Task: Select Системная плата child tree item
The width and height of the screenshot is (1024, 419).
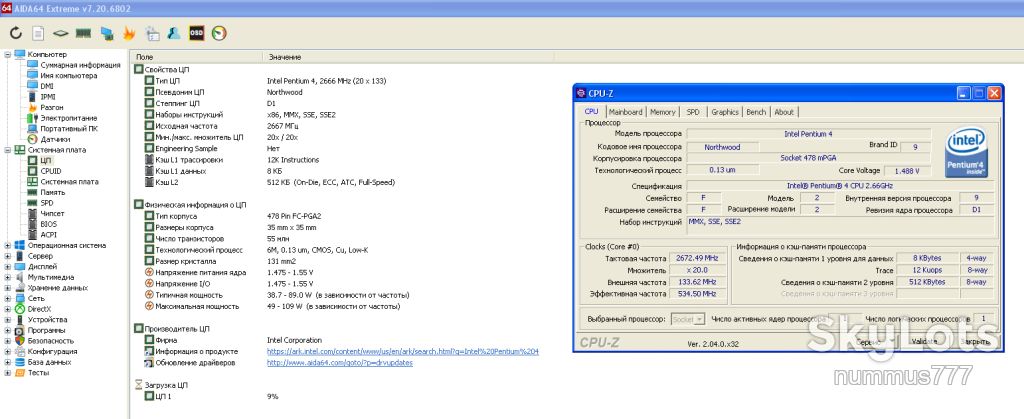Action: click(70, 182)
